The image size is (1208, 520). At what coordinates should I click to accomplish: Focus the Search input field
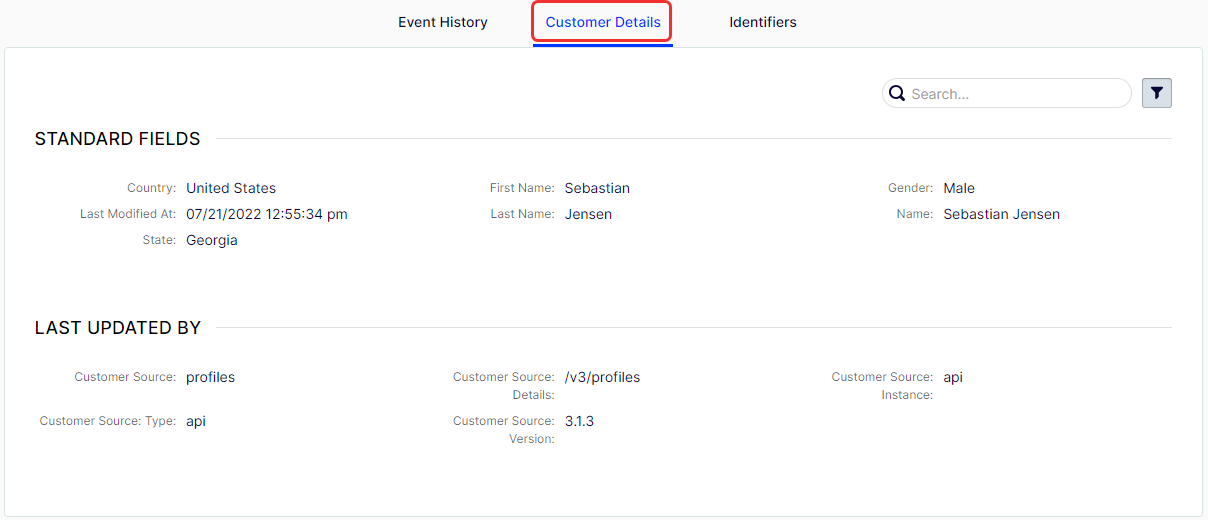point(1007,93)
